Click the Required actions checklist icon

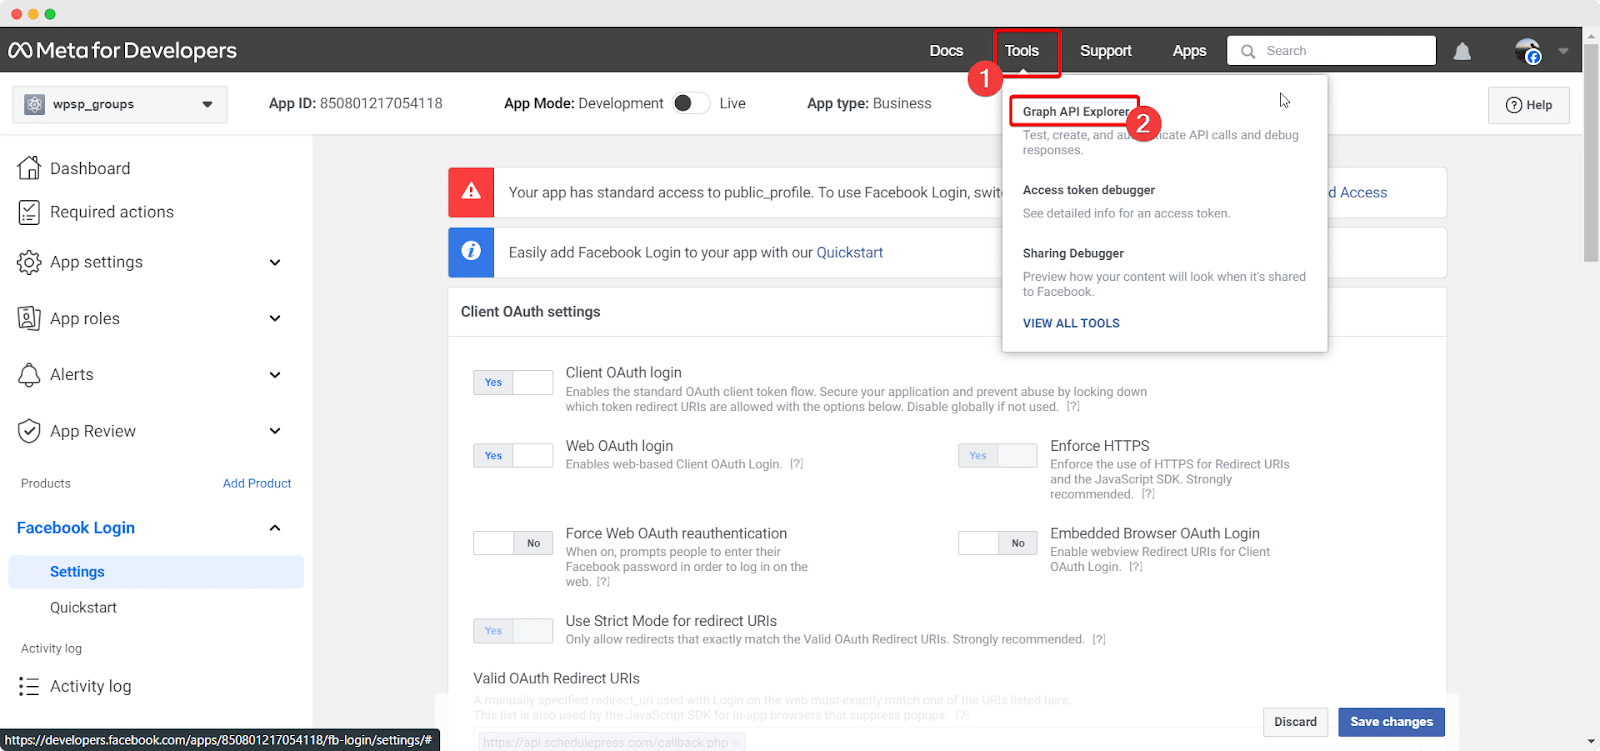29,212
